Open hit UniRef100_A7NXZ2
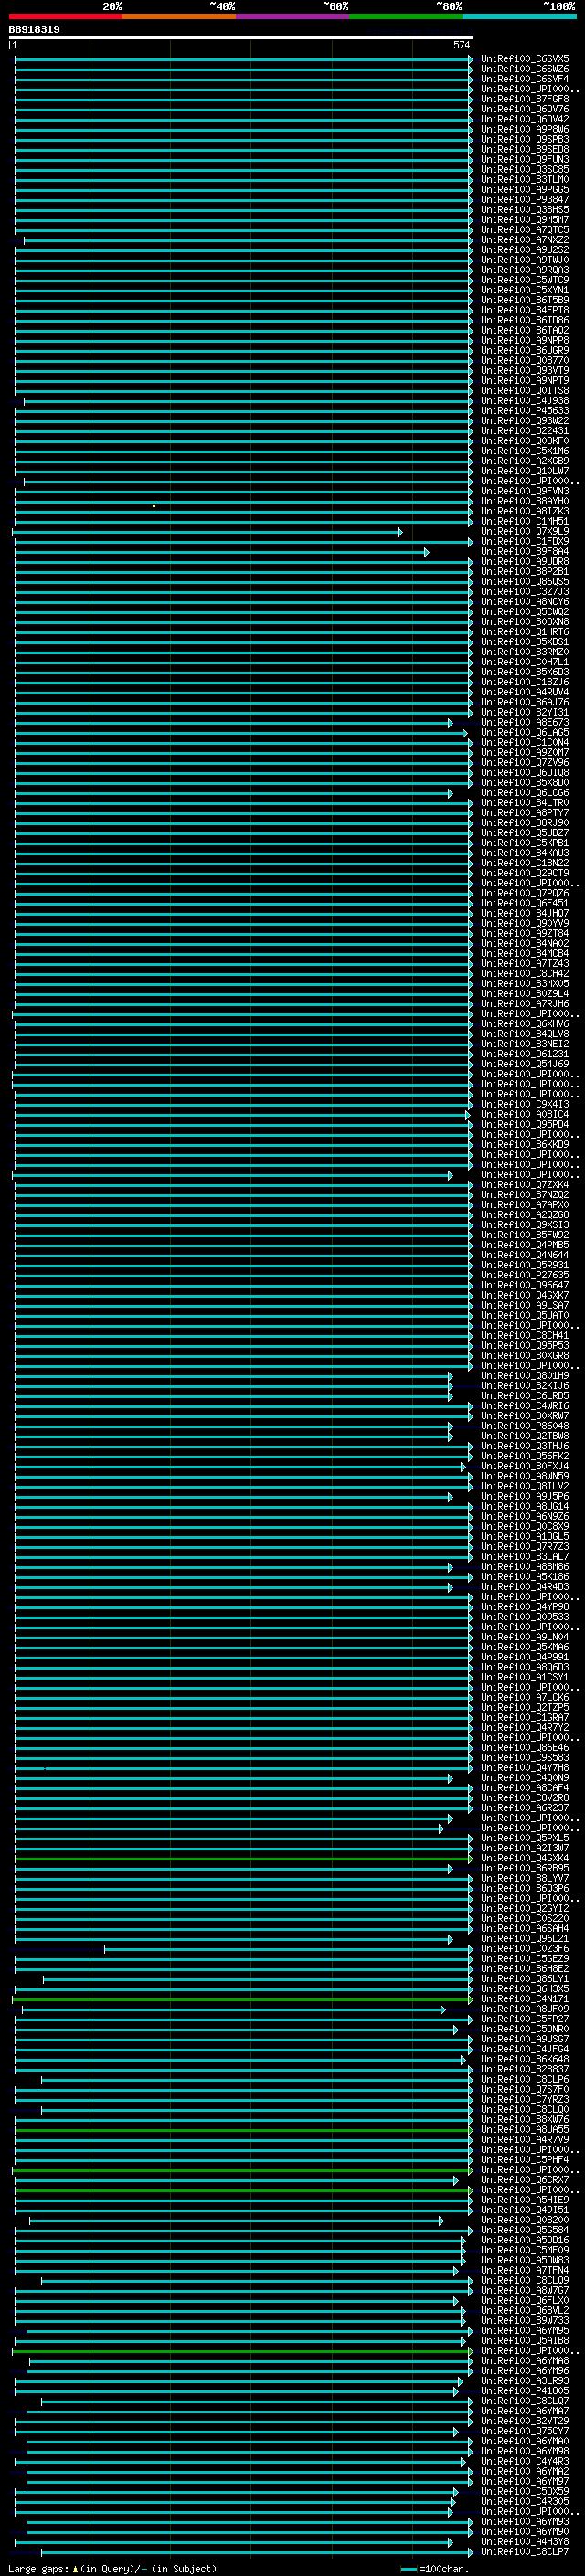The height and width of the screenshot is (2576, 585). [524, 240]
